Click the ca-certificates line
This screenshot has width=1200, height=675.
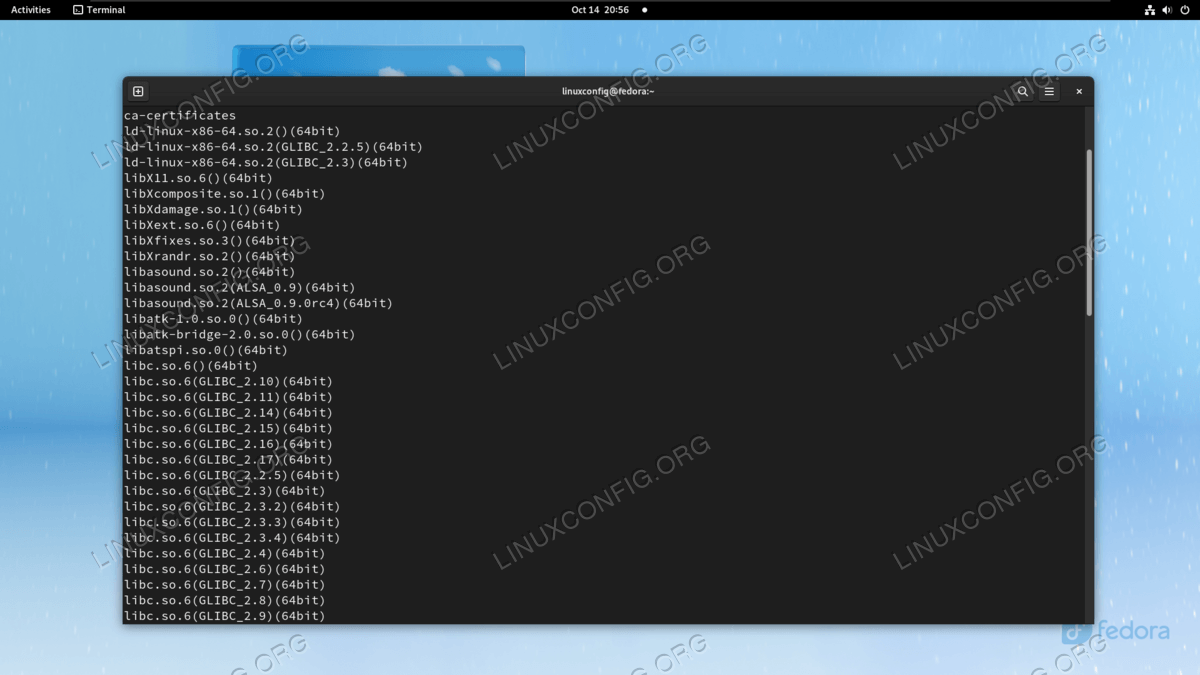coord(180,115)
